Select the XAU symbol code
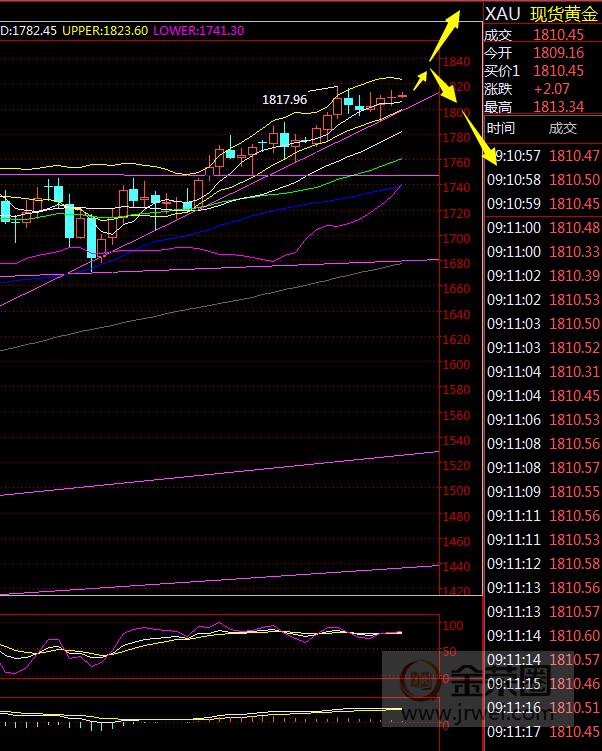The height and width of the screenshot is (751, 602). [502, 14]
